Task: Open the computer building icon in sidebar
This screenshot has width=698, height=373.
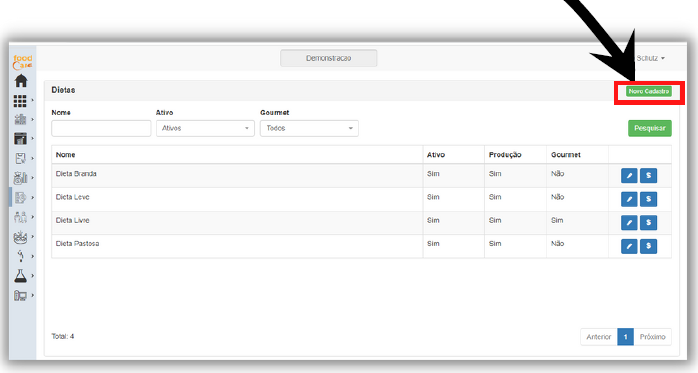Action: pyautogui.click(x=20, y=296)
